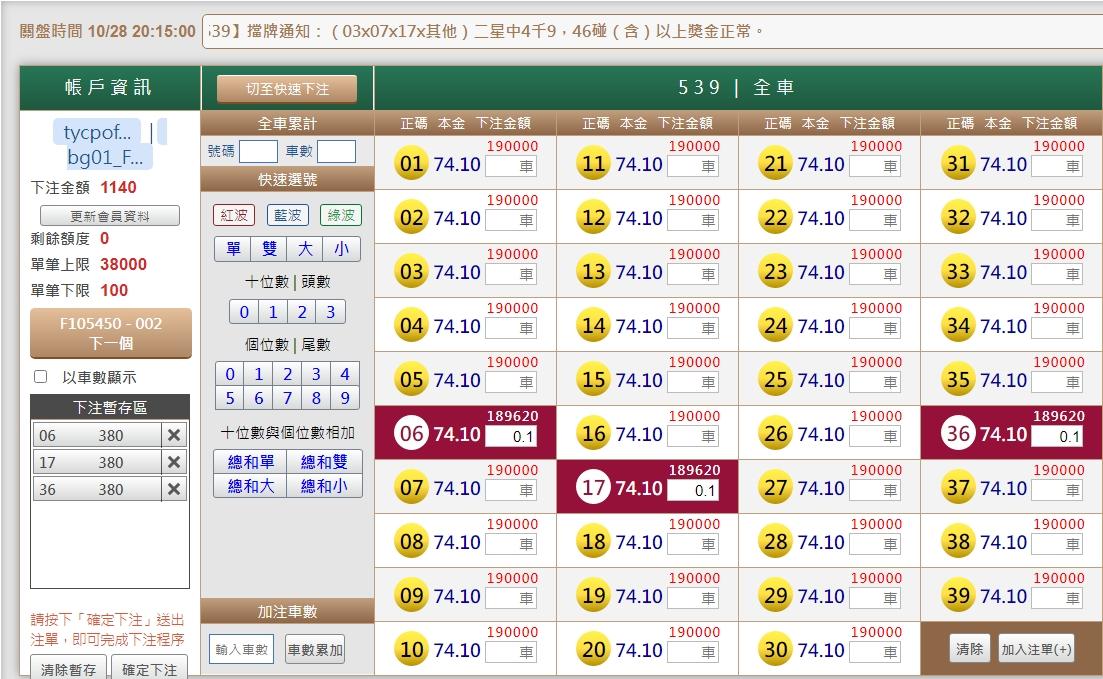Click the 車數累加 button

tap(314, 649)
